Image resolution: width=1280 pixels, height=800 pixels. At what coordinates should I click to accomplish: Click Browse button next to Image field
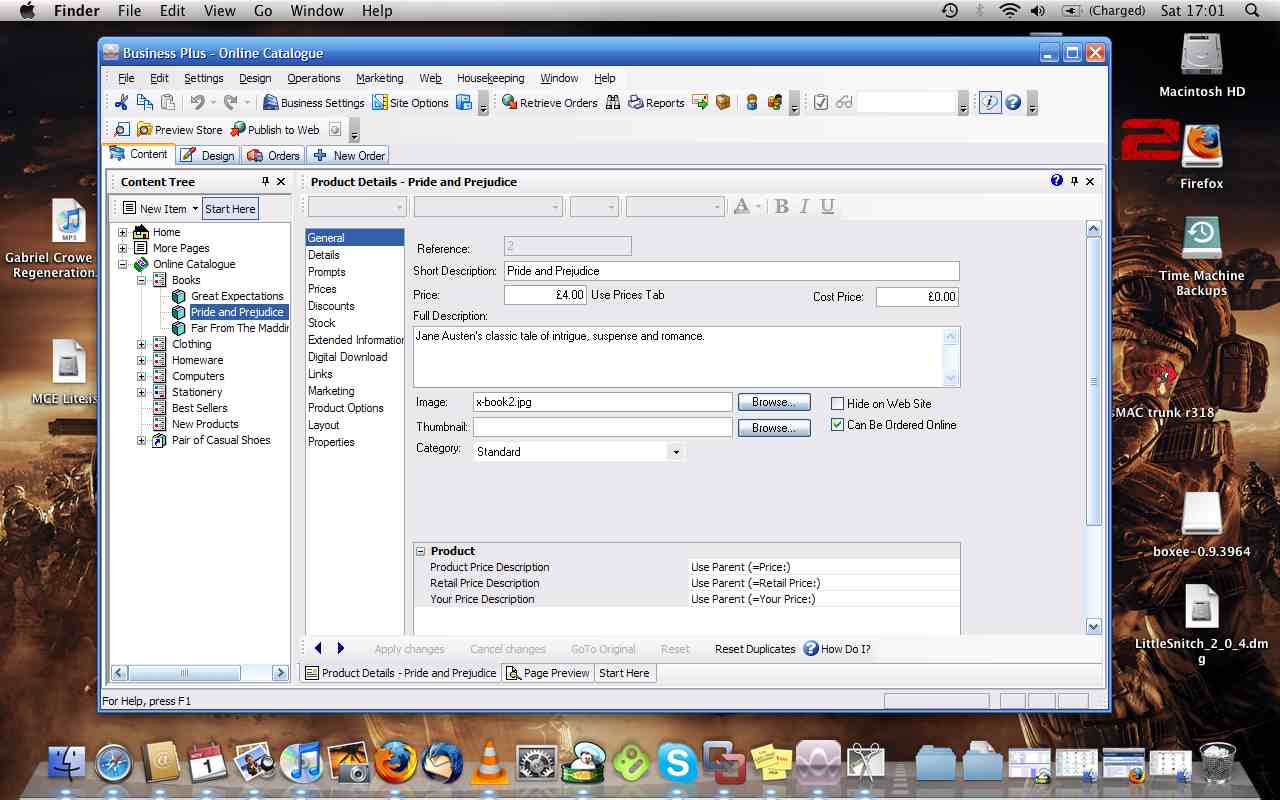pyautogui.click(x=773, y=402)
